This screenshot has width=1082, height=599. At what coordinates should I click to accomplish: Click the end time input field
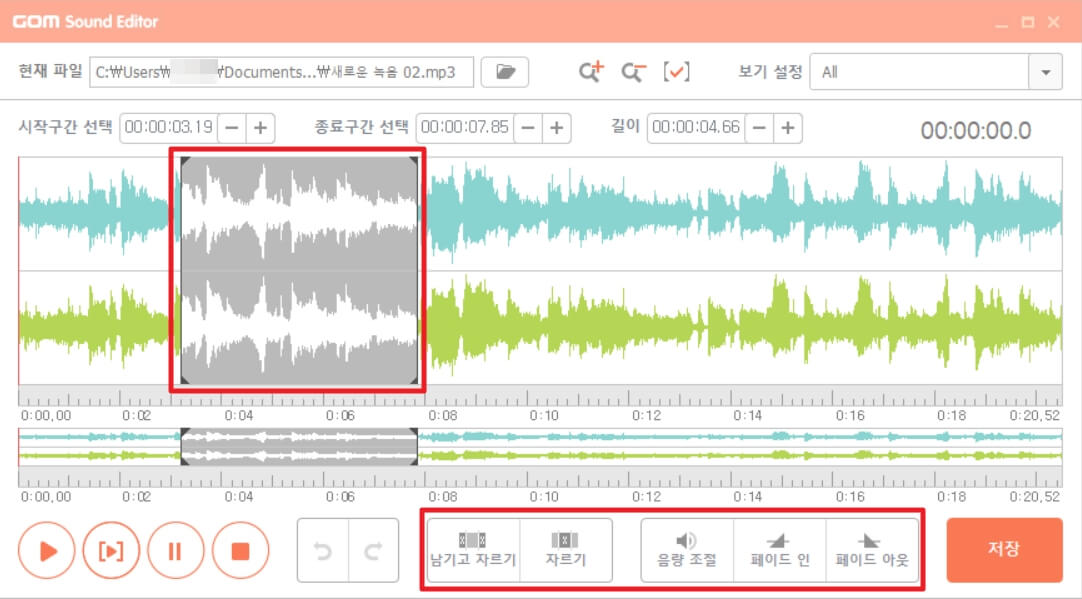click(463, 127)
